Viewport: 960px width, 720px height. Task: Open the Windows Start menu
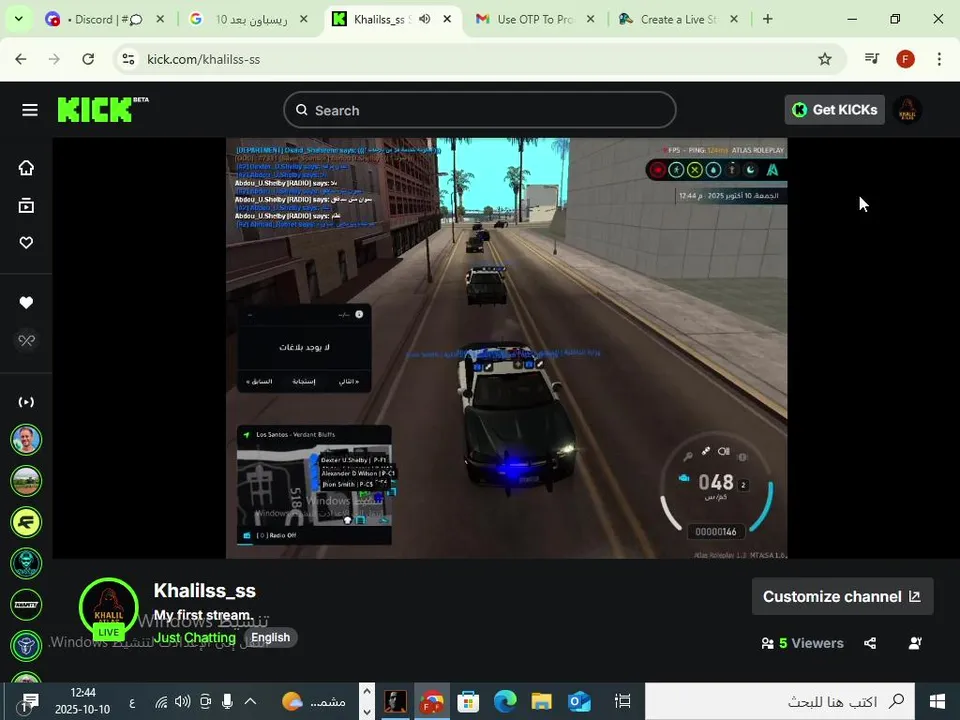pyautogui.click(x=937, y=702)
